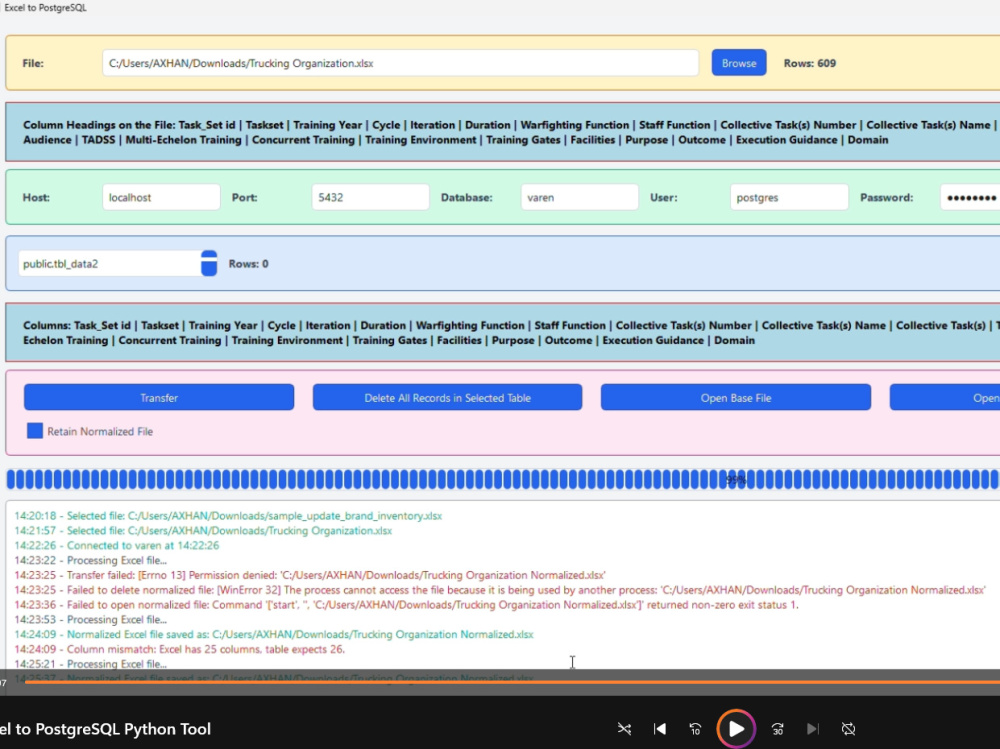Click the 14:21:57 Selected file Trucking Organization log line
The height and width of the screenshot is (749, 1000).
[x=203, y=530]
